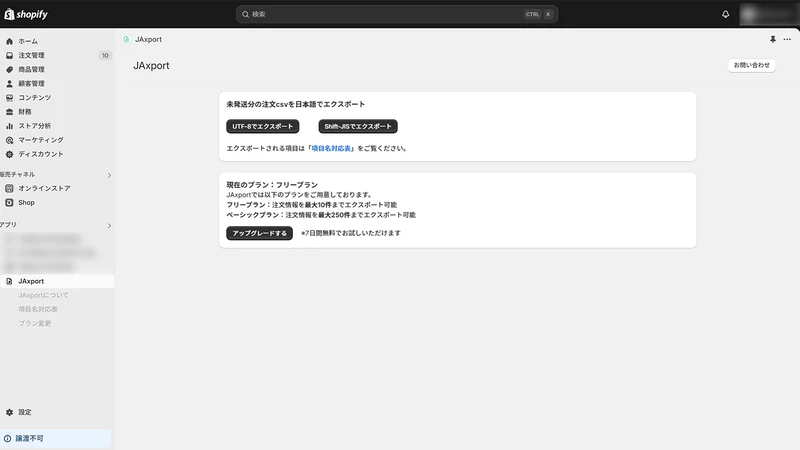Open プラン変更 submenu item
This screenshot has height=450, width=800.
35,323
